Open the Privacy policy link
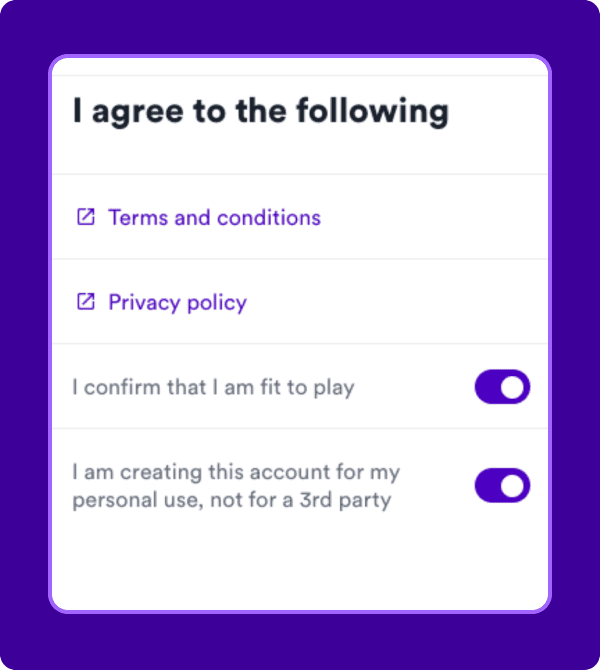The height and width of the screenshot is (670, 600). (177, 302)
